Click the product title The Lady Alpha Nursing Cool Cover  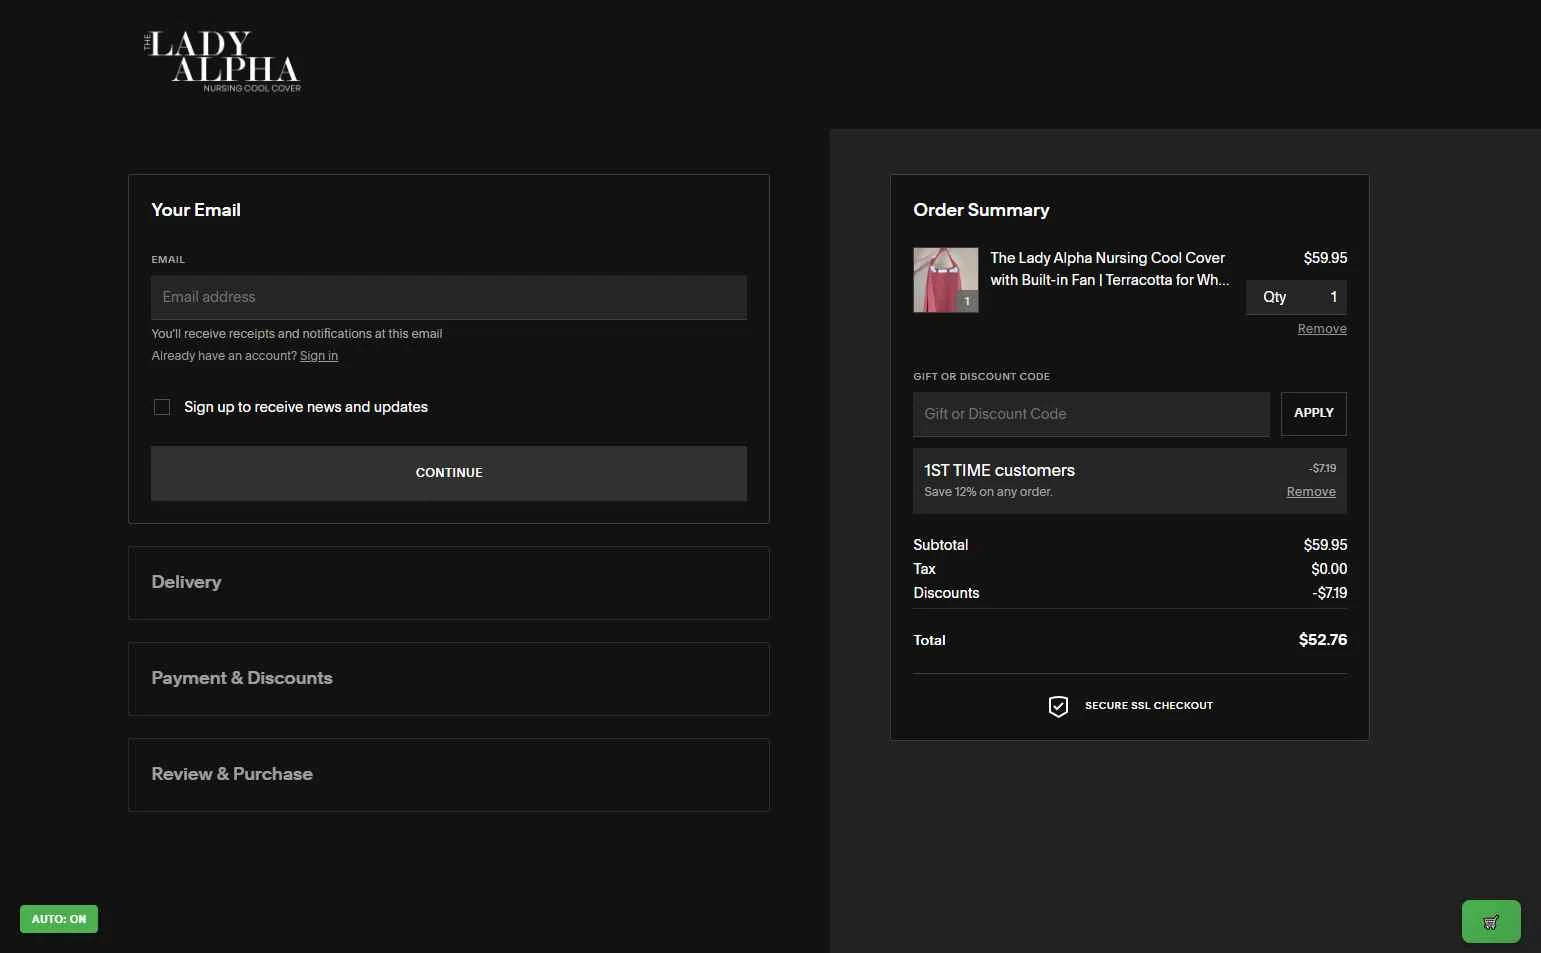(1109, 269)
